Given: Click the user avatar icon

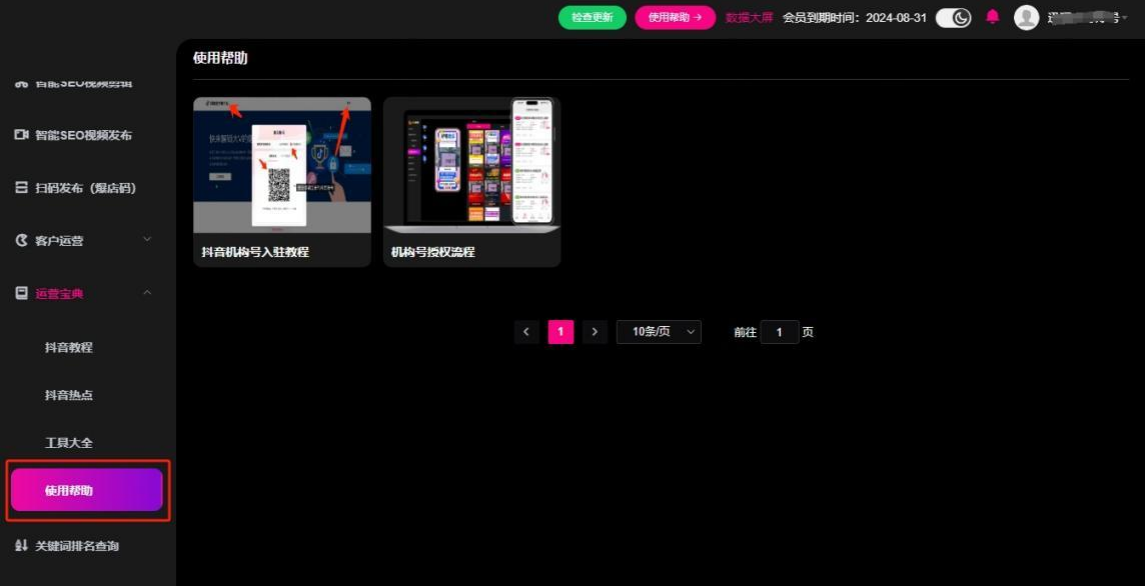Looking at the screenshot, I should coord(1026,17).
